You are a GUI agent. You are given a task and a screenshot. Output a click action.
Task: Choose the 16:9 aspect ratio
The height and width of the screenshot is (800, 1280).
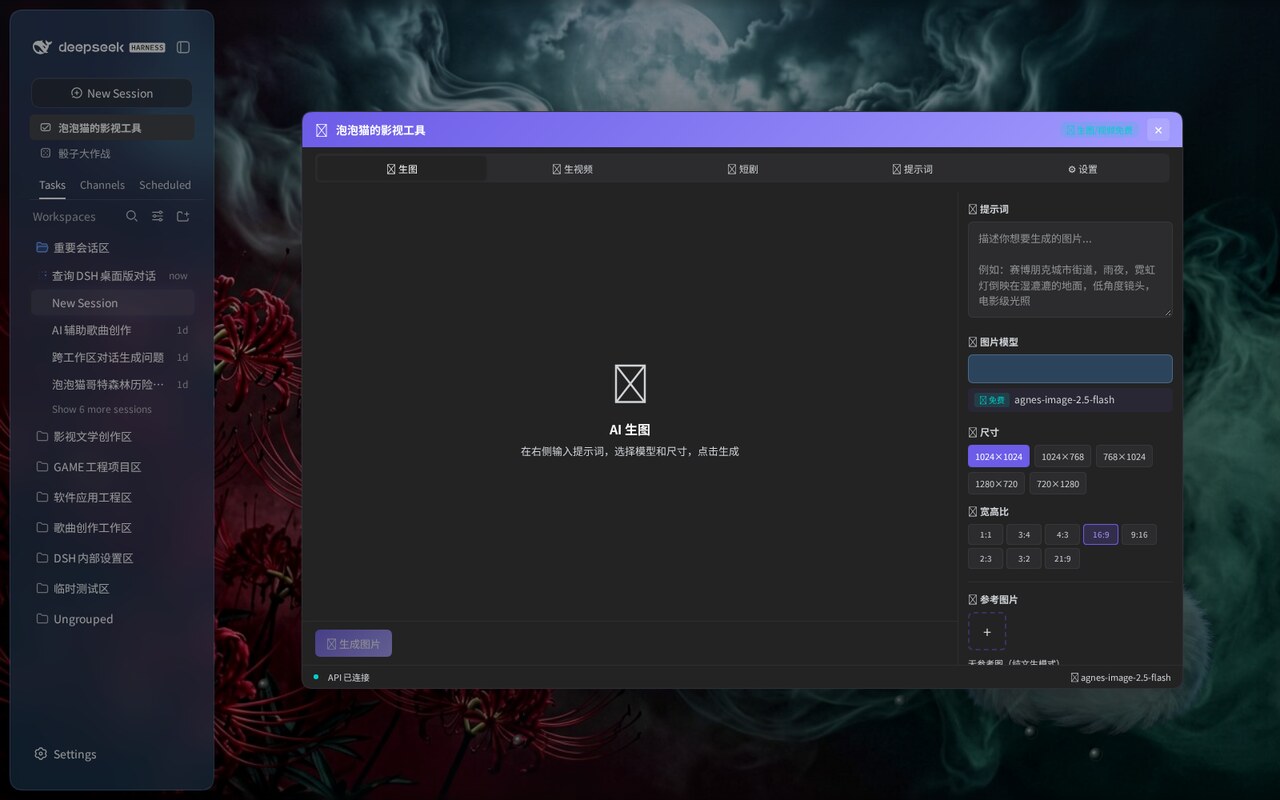coord(1100,535)
